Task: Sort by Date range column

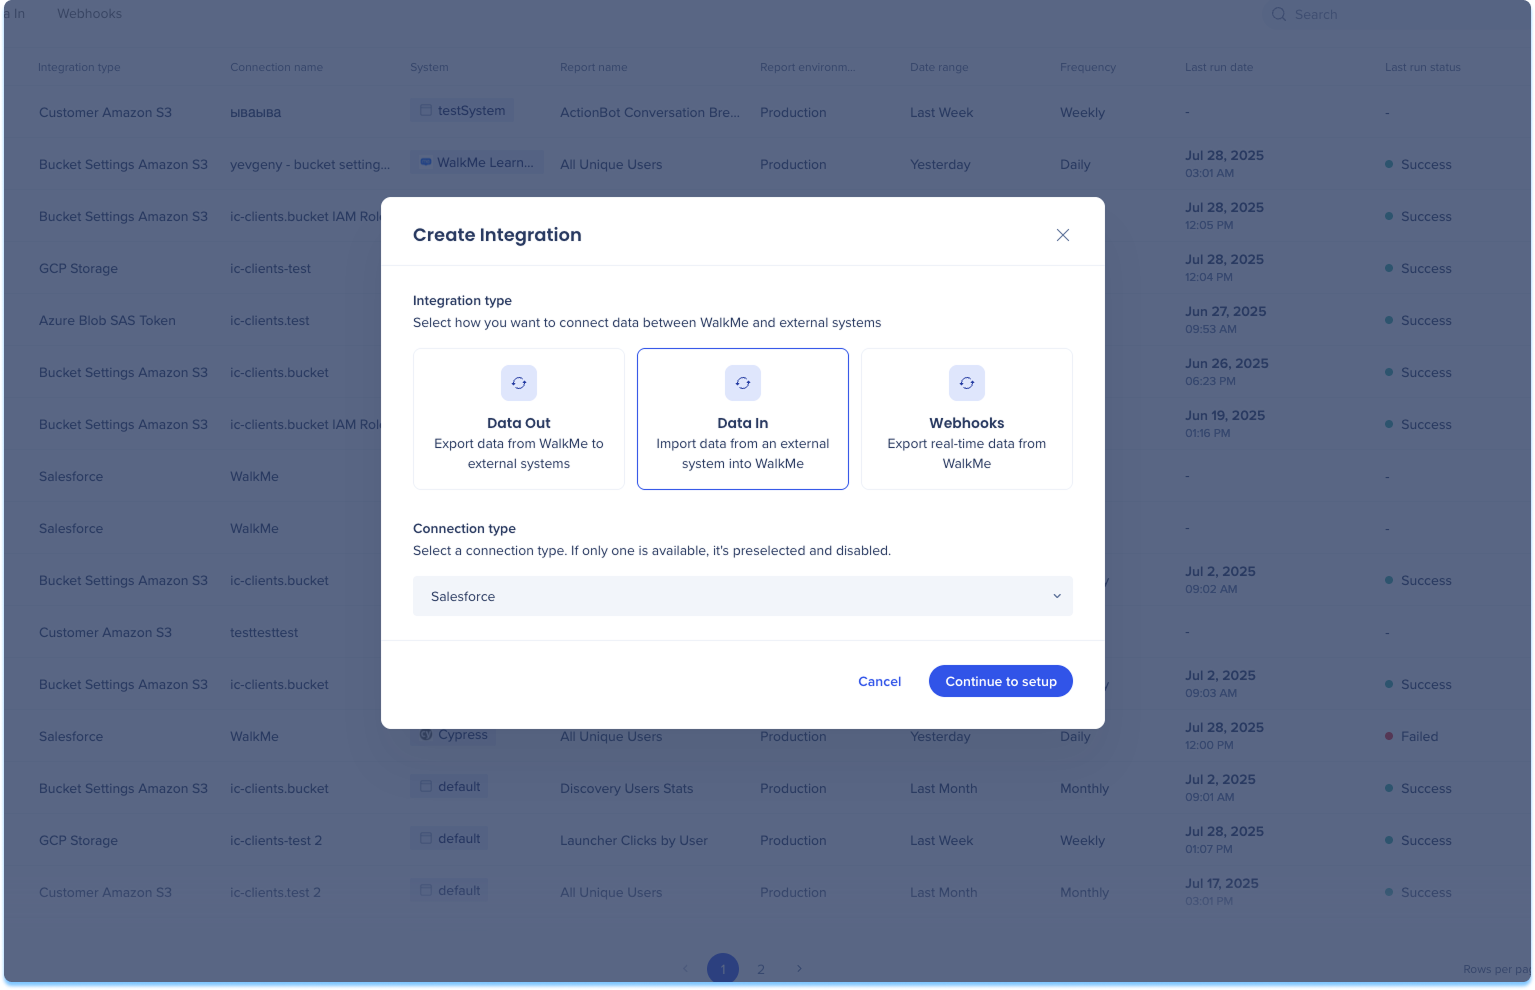Action: pos(939,67)
